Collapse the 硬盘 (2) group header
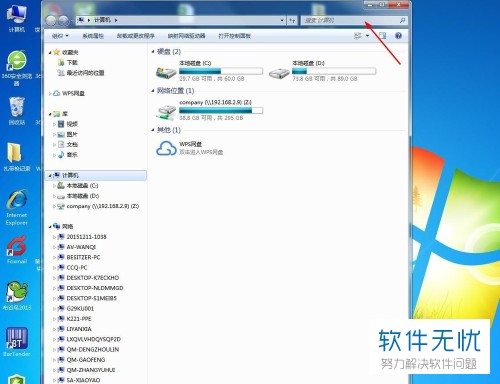Image resolution: width=500 pixels, height=384 pixels. click(x=153, y=51)
